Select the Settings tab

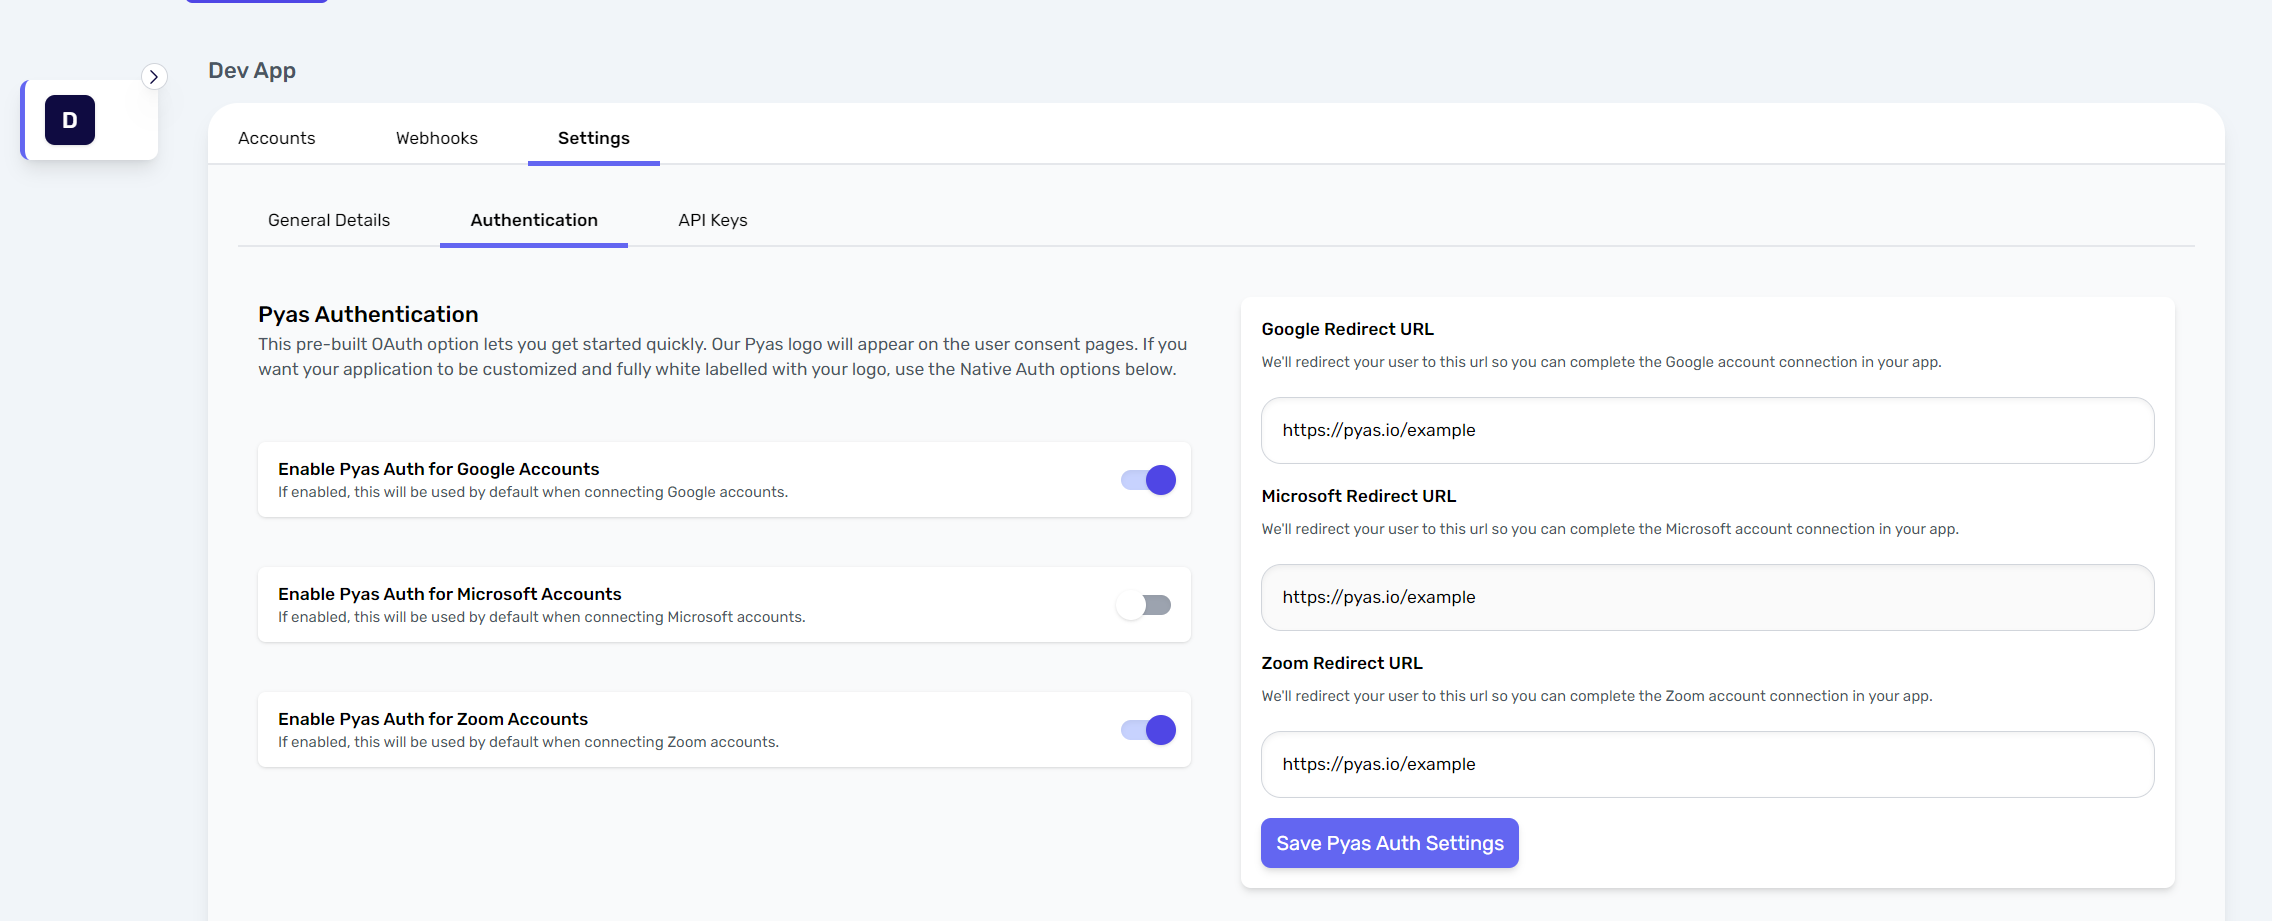tap(593, 138)
